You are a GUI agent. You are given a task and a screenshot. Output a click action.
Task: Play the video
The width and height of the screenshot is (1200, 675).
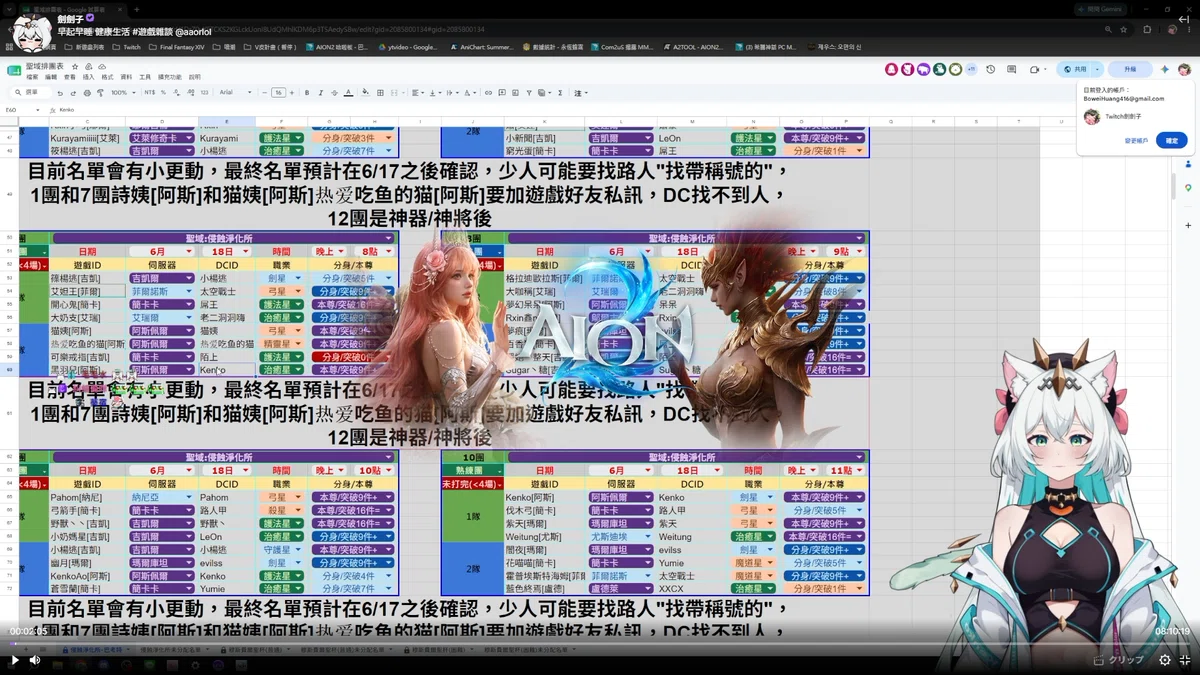tap(14, 660)
